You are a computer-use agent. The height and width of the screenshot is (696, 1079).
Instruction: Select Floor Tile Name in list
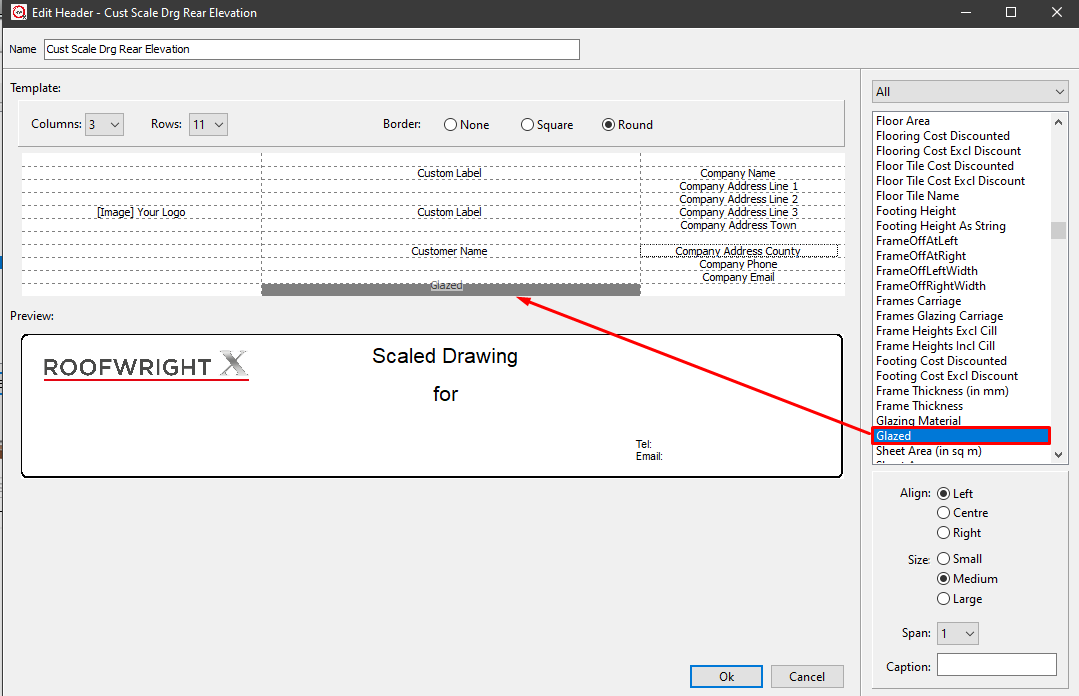coord(917,196)
